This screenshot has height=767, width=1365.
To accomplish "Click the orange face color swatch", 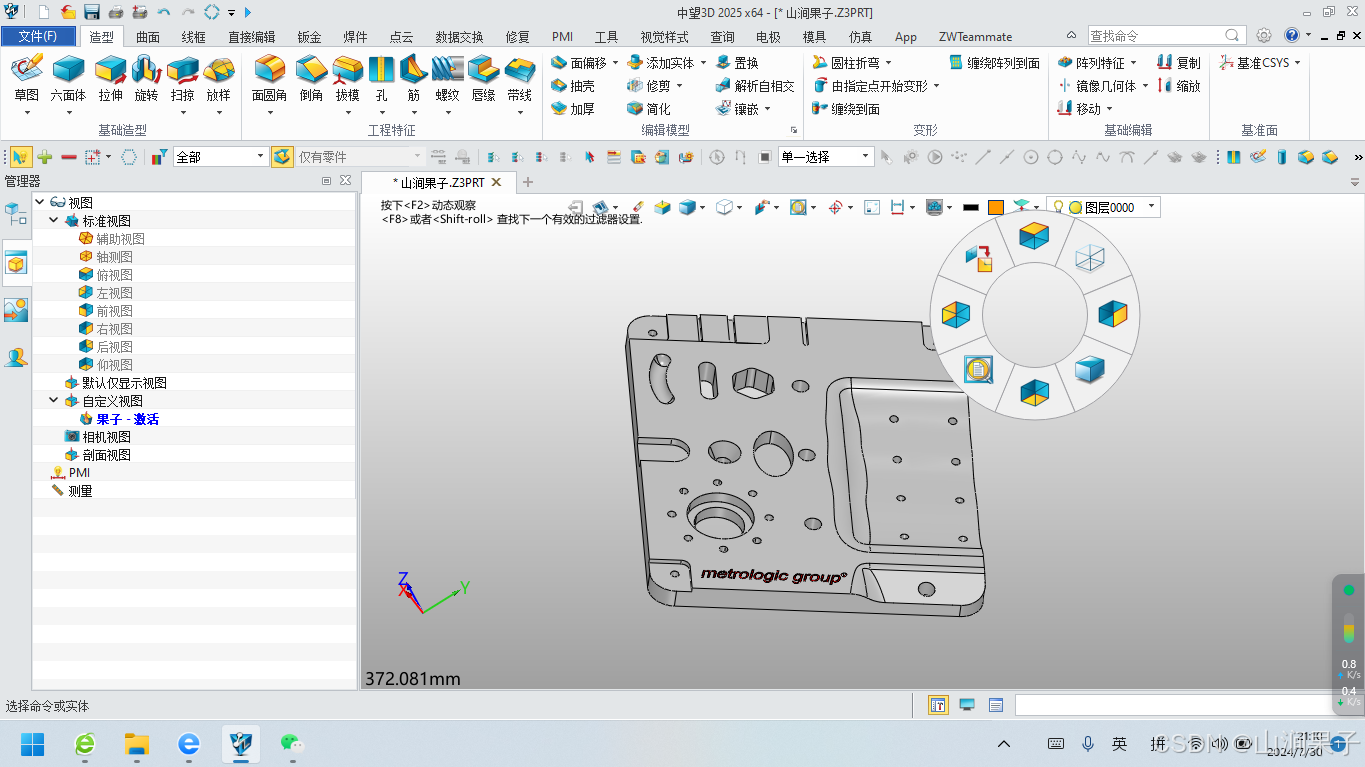I will point(996,207).
